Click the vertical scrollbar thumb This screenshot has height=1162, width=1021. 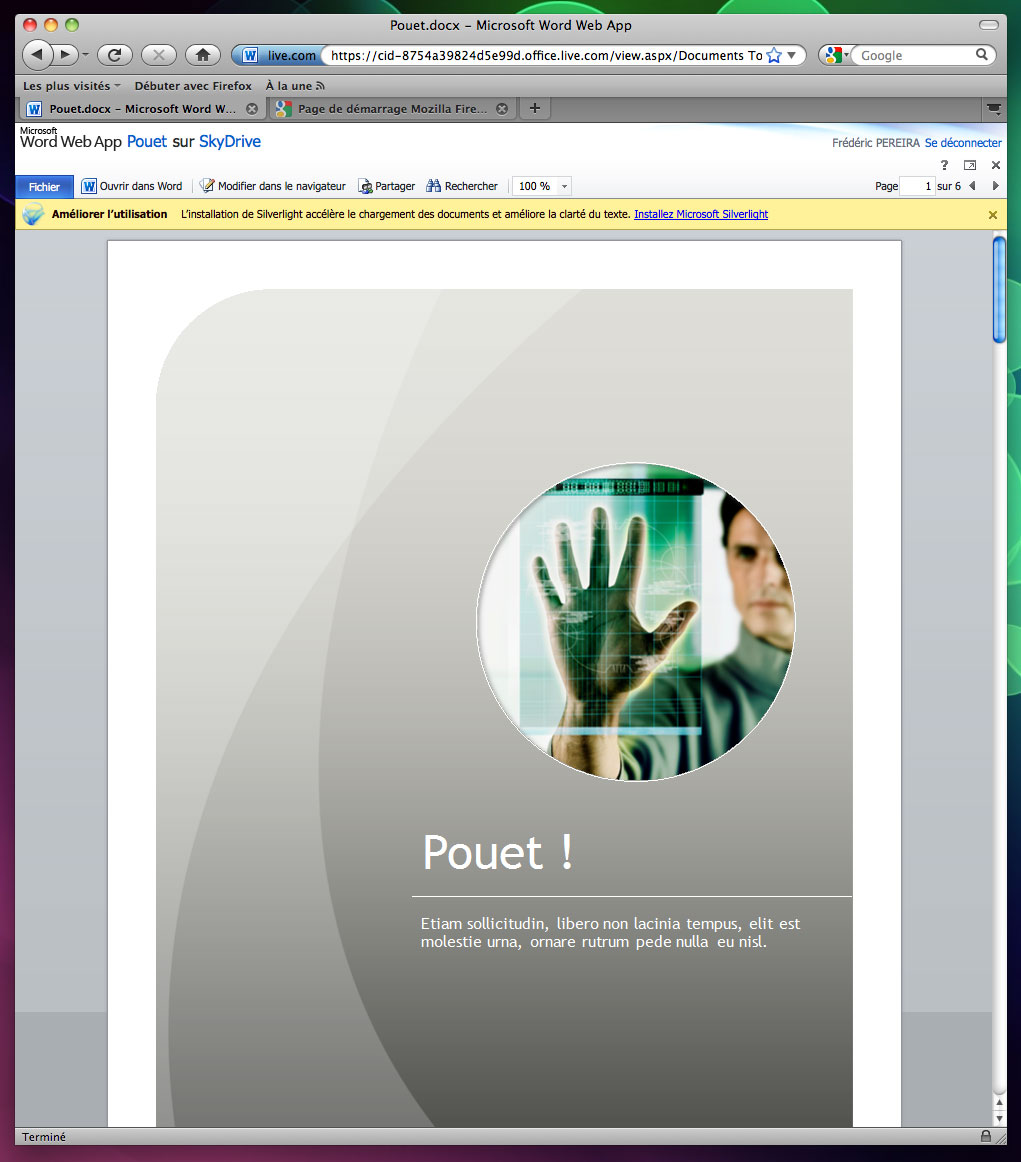pyautogui.click(x=999, y=289)
